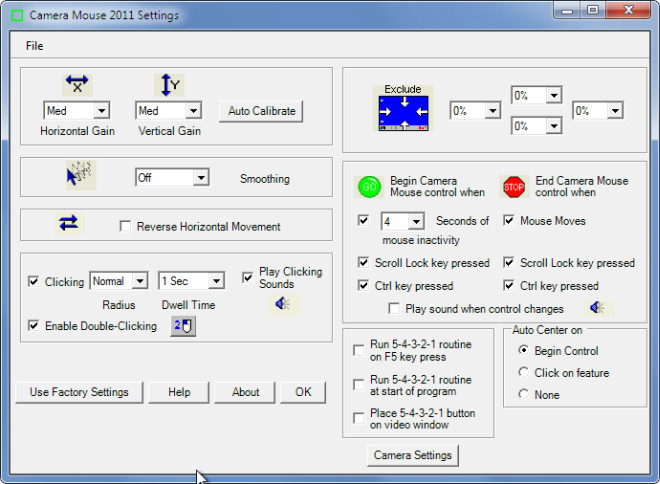Toggle End control Scroll Lock key checkbox

(508, 262)
